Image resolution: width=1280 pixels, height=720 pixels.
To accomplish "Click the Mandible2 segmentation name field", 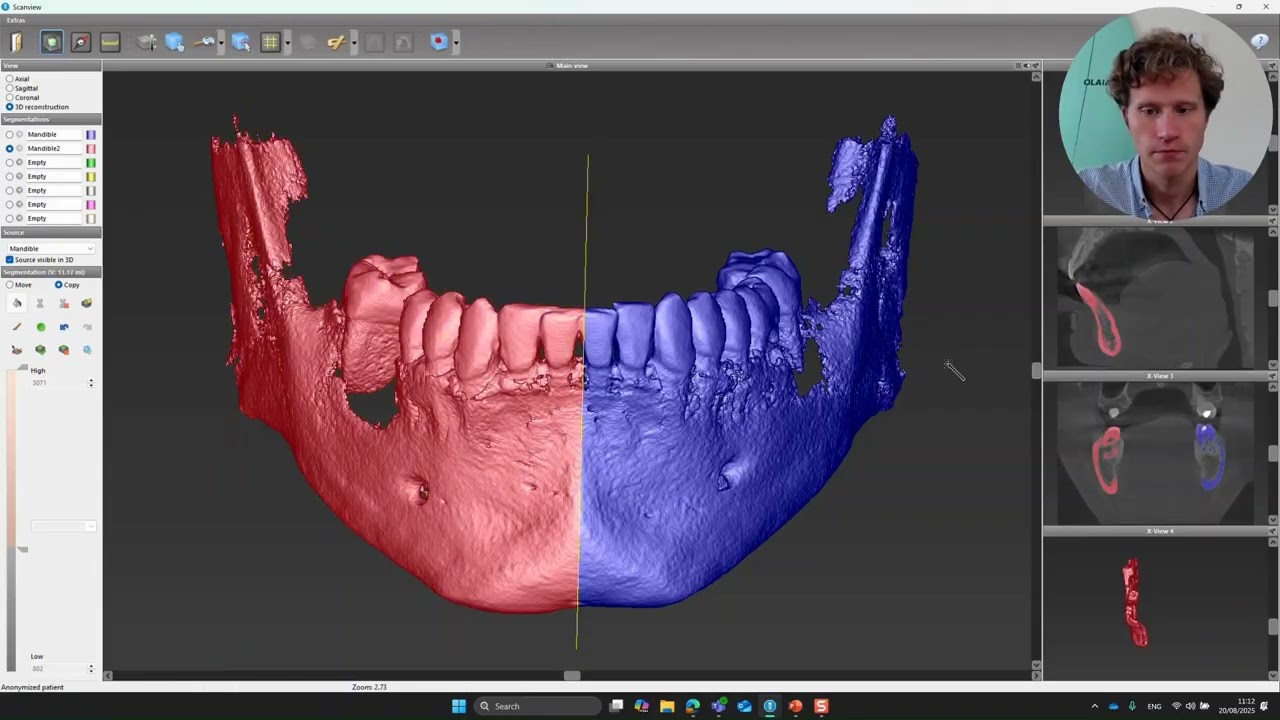I will point(54,148).
